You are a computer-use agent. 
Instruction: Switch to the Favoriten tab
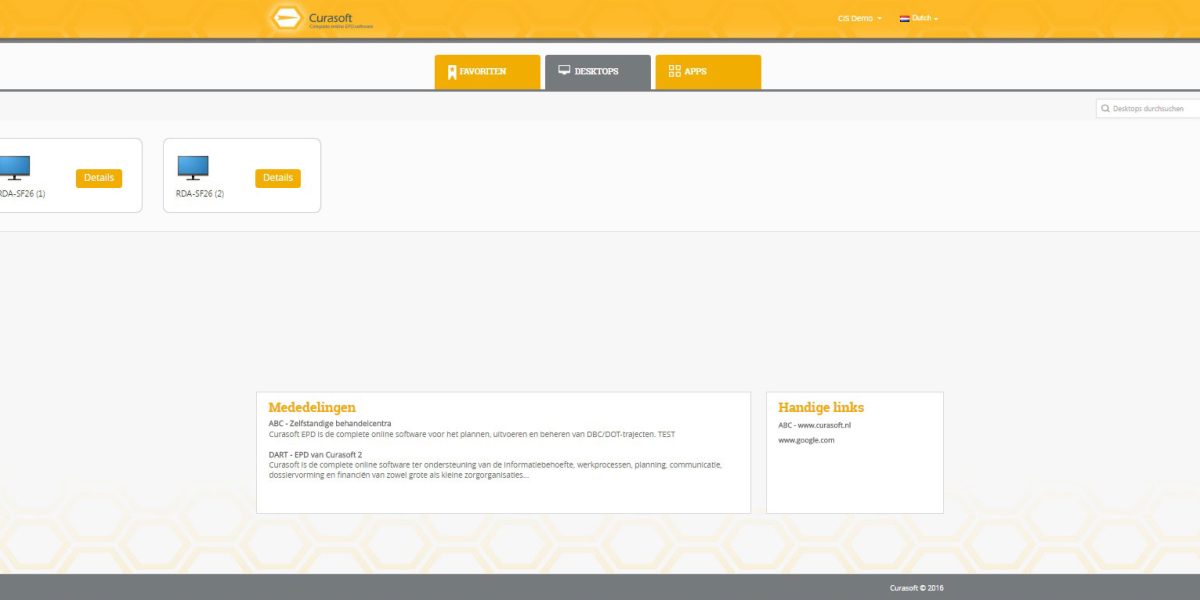486,70
